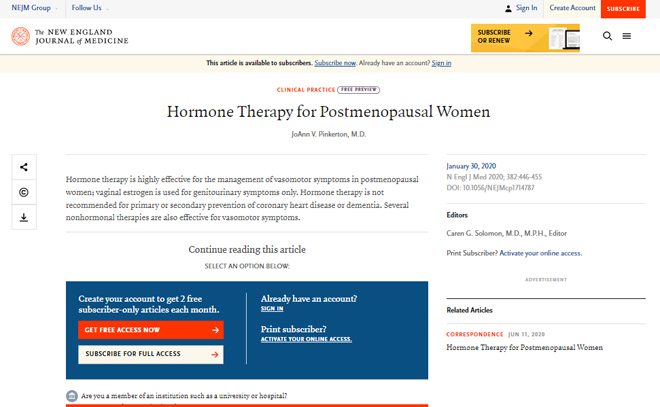Click the Subscribe or Renew yellow banner
The width and height of the screenshot is (660, 407).
tap(525, 38)
